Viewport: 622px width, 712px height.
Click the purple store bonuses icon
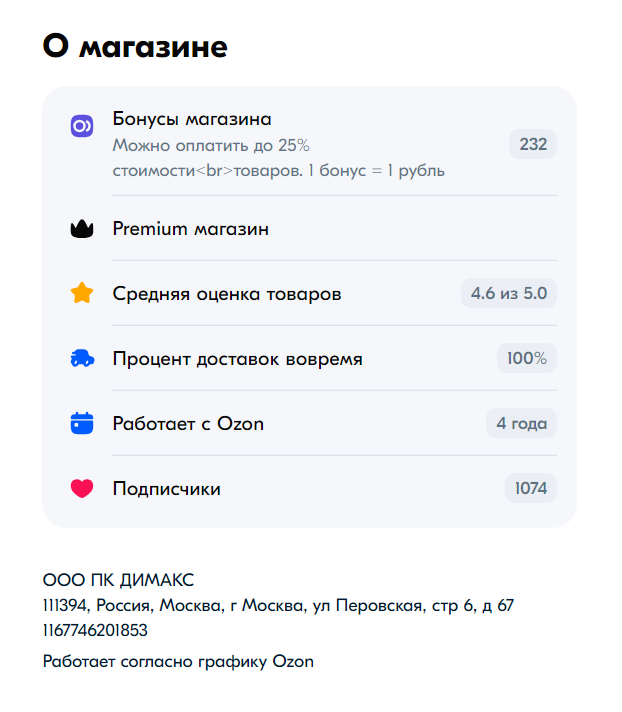(82, 126)
